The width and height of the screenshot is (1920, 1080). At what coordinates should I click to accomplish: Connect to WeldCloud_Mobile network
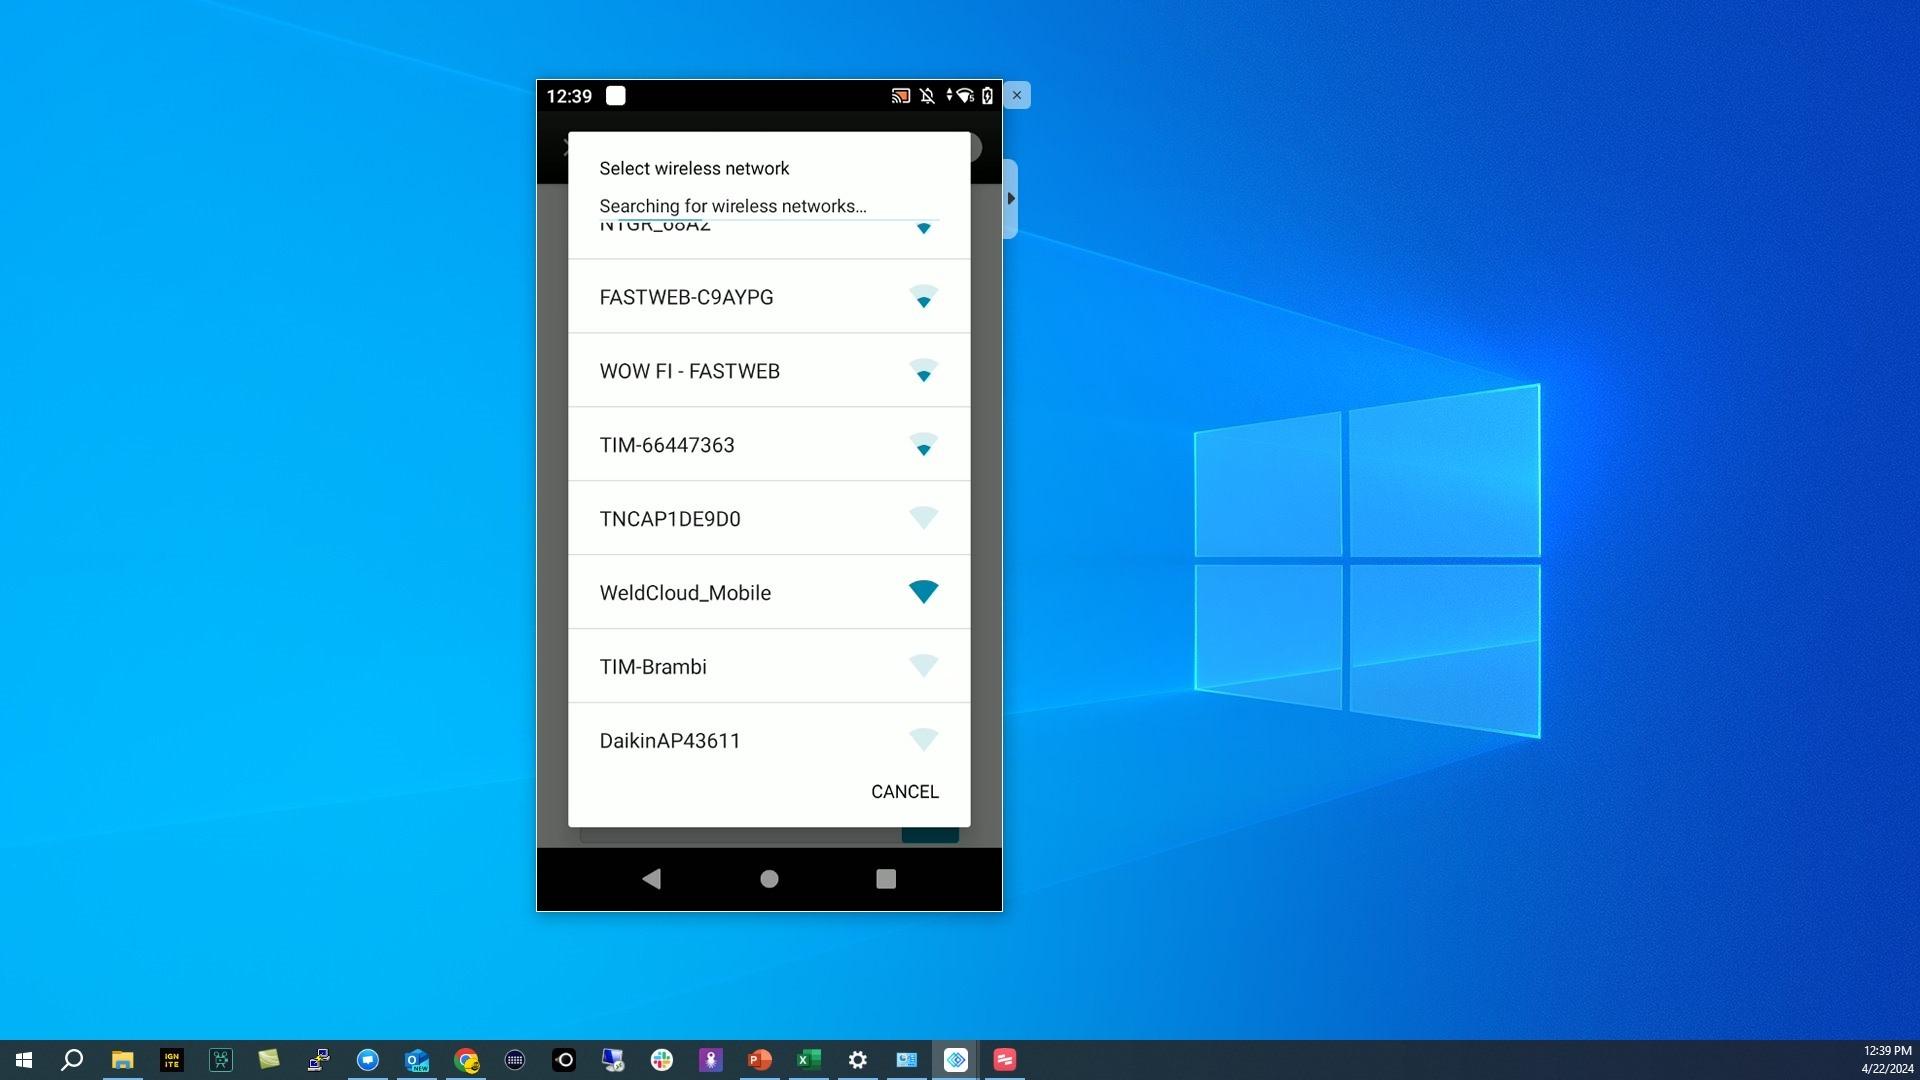[x=768, y=593]
